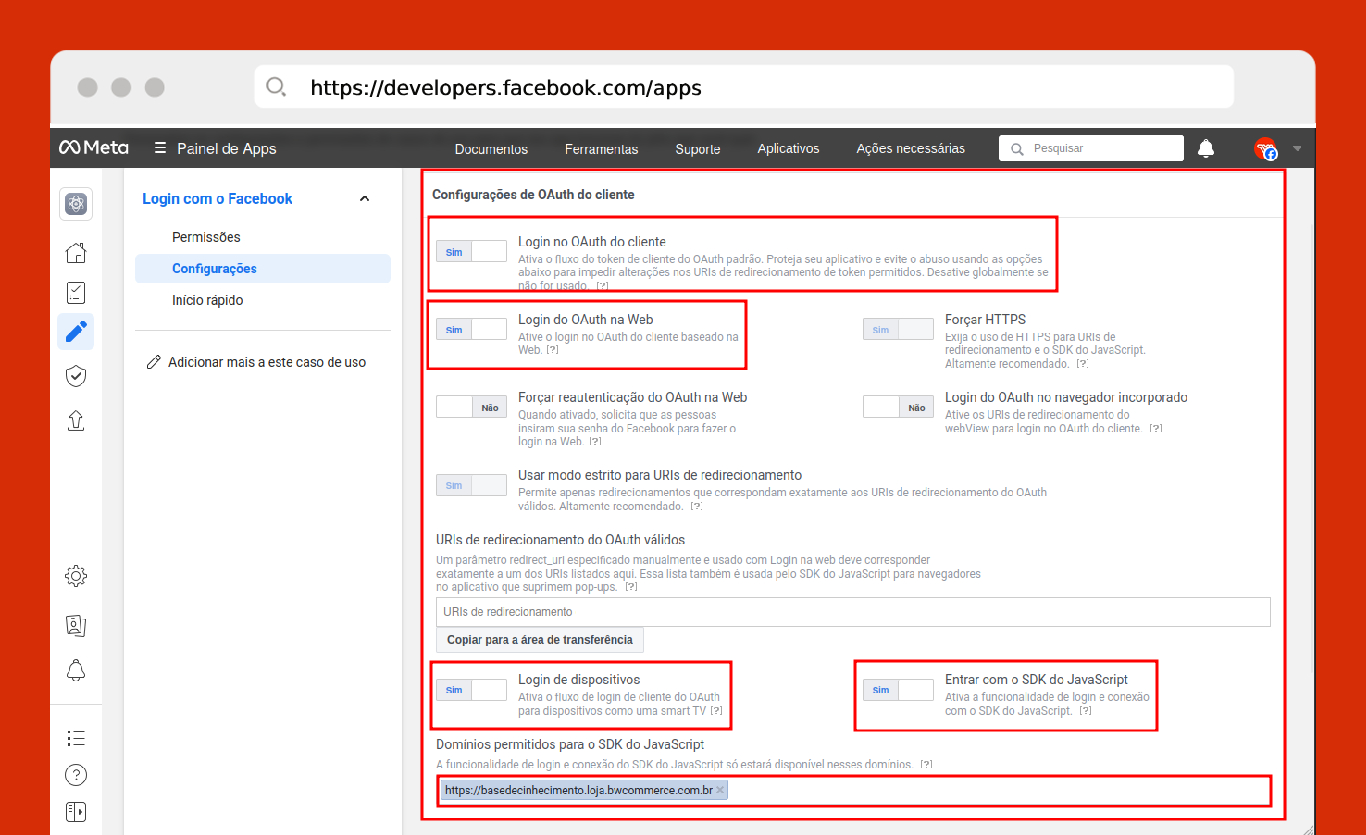Click the list activity log icon in the sidebar
1366x835 pixels.
click(76, 738)
